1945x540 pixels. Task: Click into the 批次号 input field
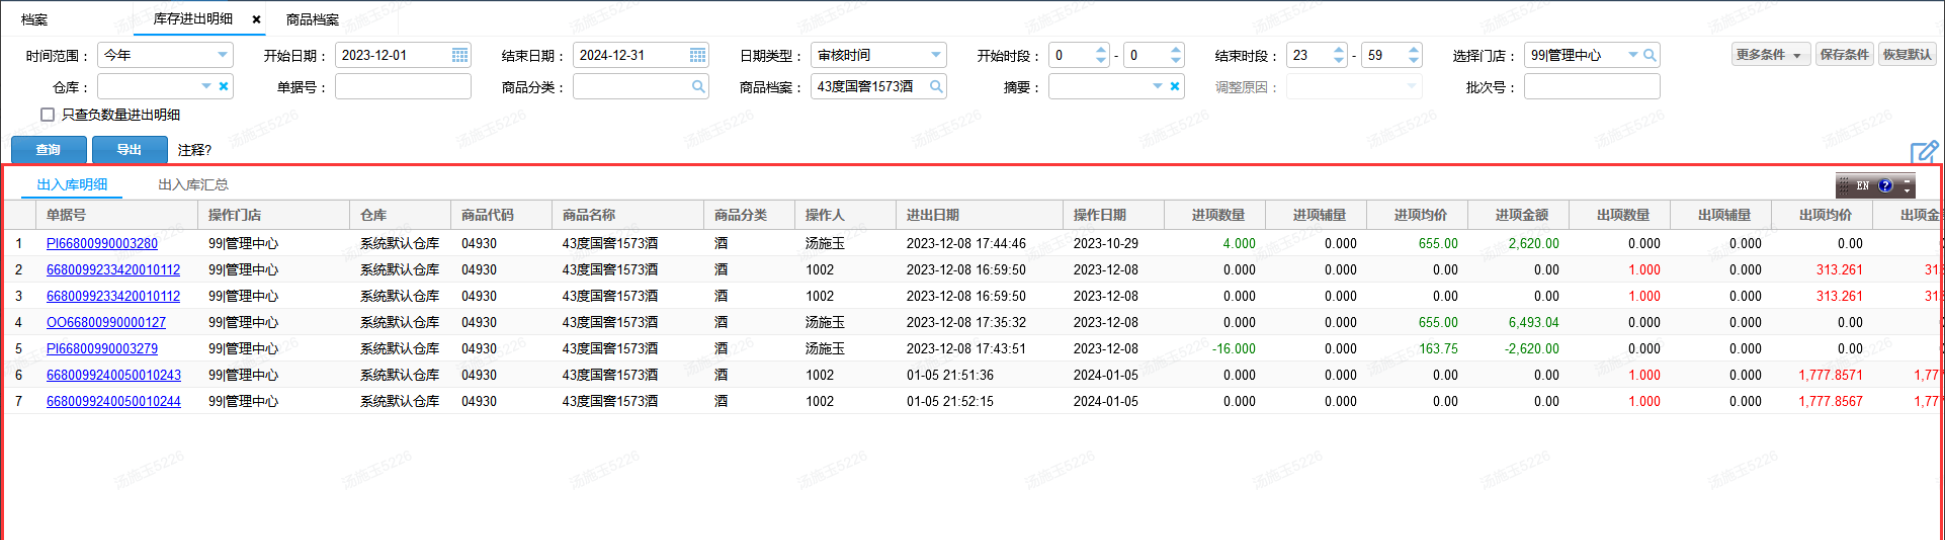point(1592,87)
